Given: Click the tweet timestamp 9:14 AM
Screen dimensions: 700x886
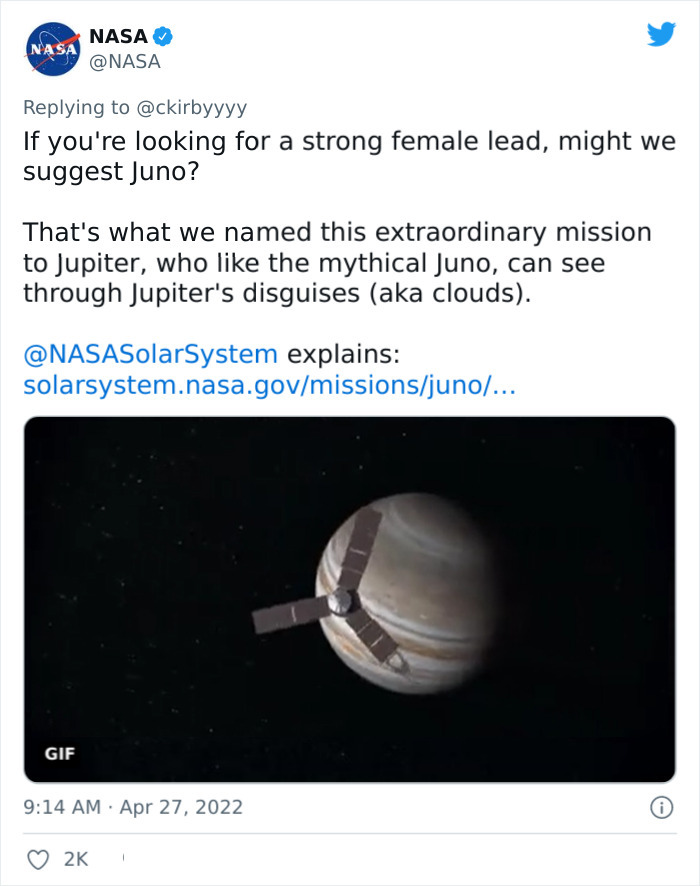Looking at the screenshot, I should 62,807.
